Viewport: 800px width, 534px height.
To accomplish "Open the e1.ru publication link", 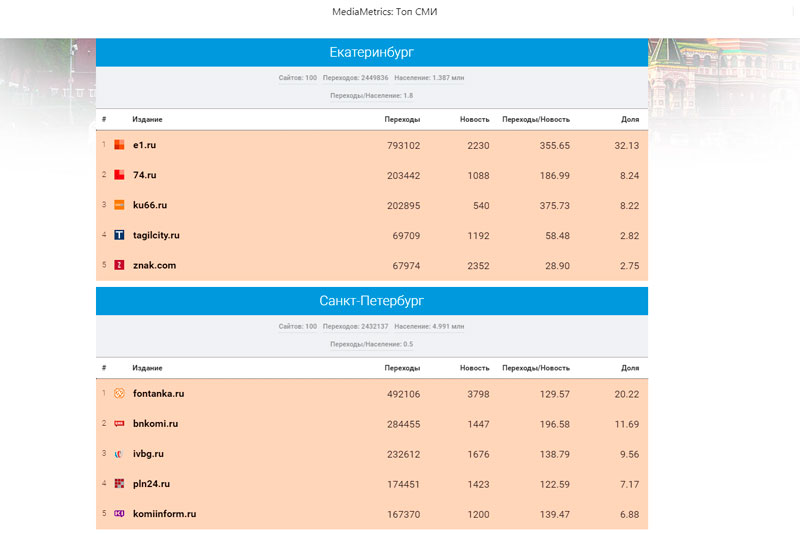I will pos(144,145).
